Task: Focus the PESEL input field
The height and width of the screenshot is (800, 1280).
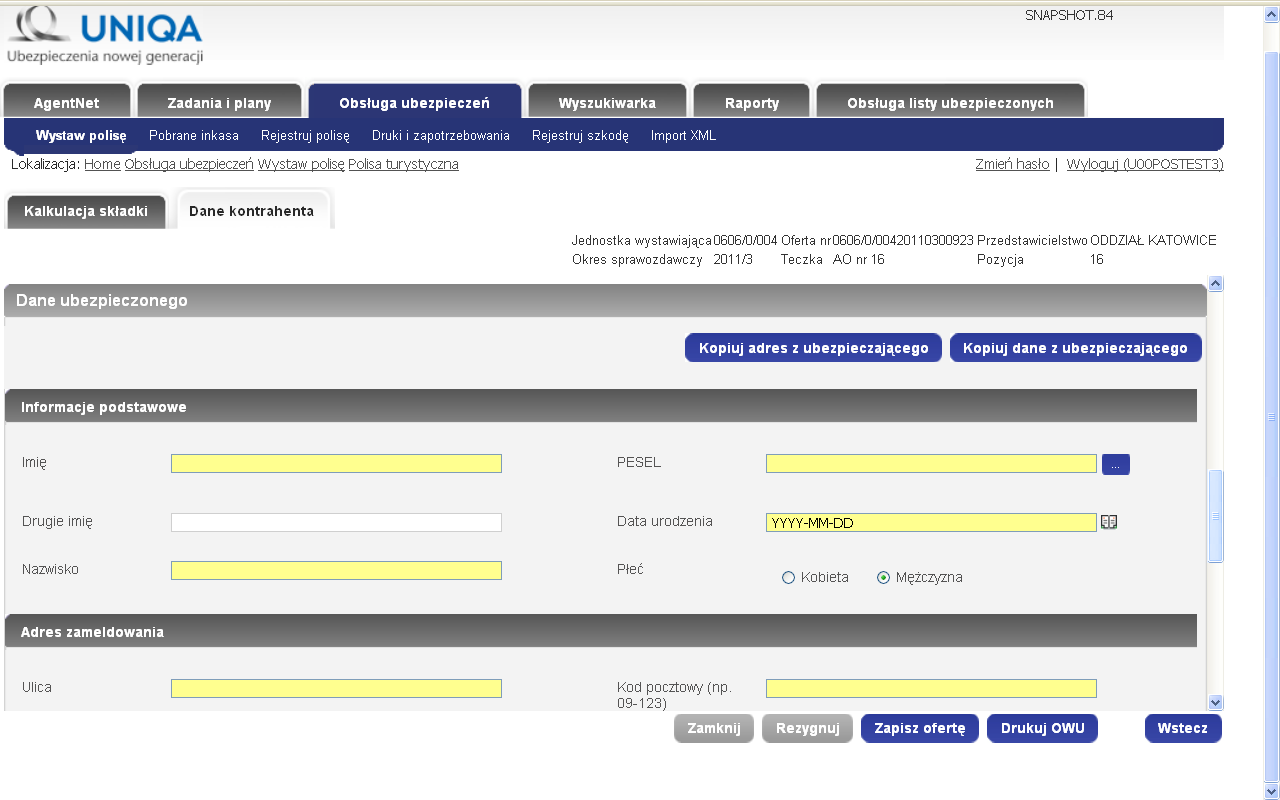Action: click(931, 464)
